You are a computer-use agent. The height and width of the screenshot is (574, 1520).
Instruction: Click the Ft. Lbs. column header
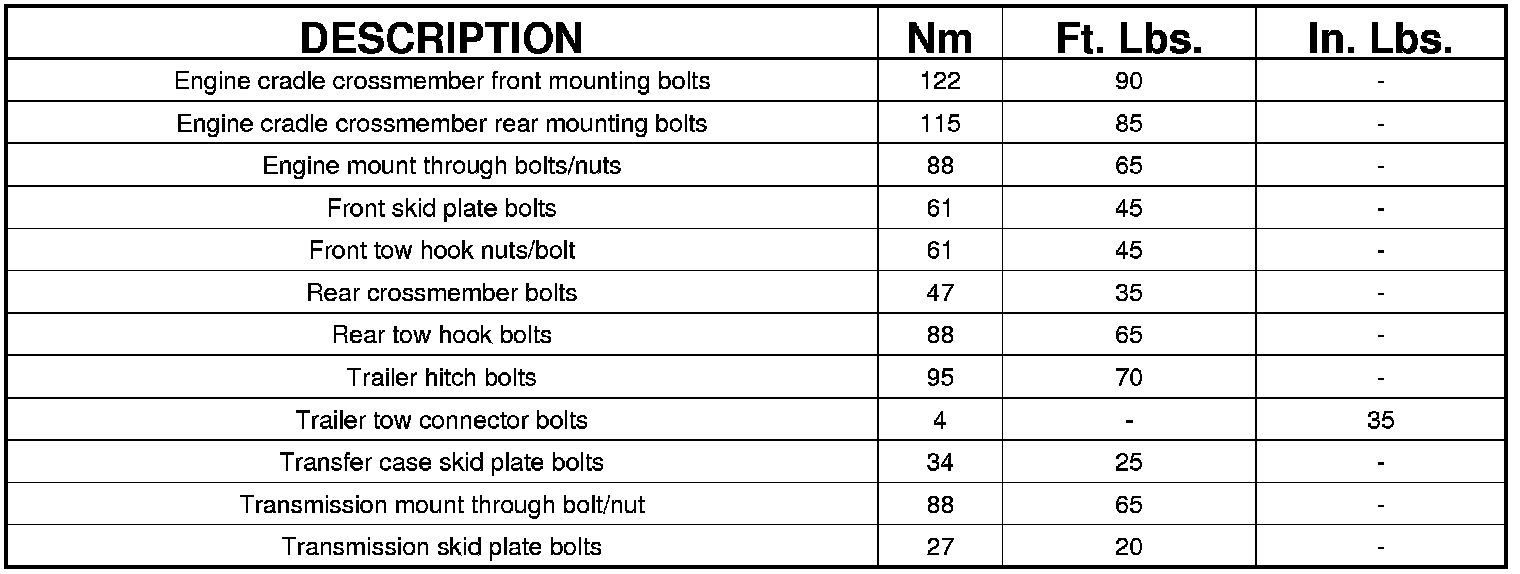point(1128,38)
